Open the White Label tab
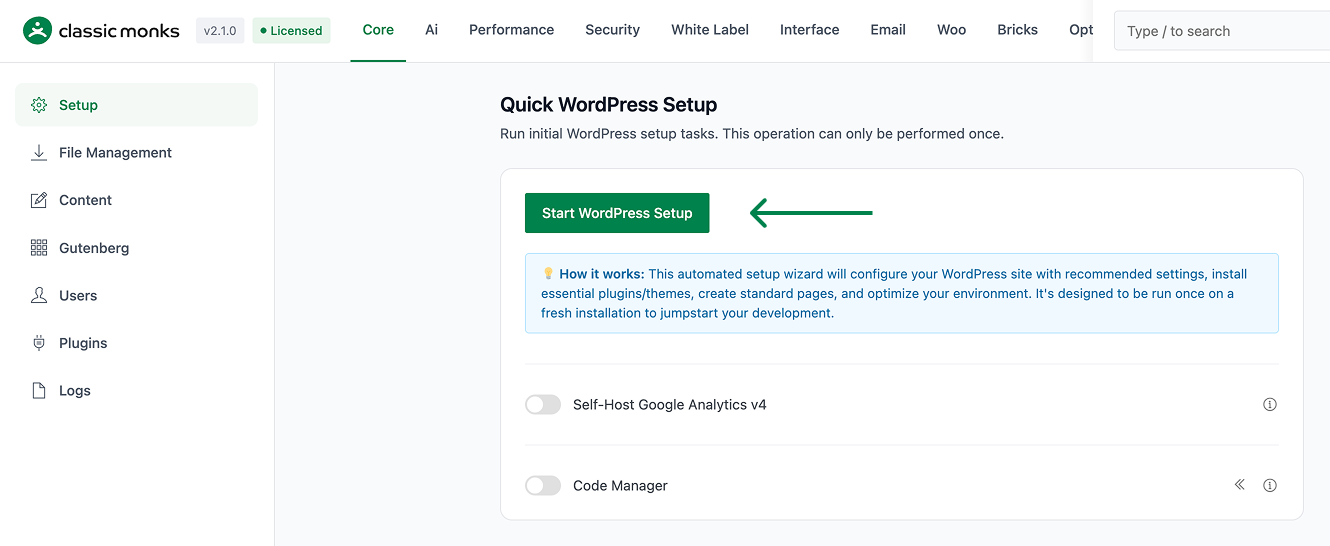 [x=710, y=30]
